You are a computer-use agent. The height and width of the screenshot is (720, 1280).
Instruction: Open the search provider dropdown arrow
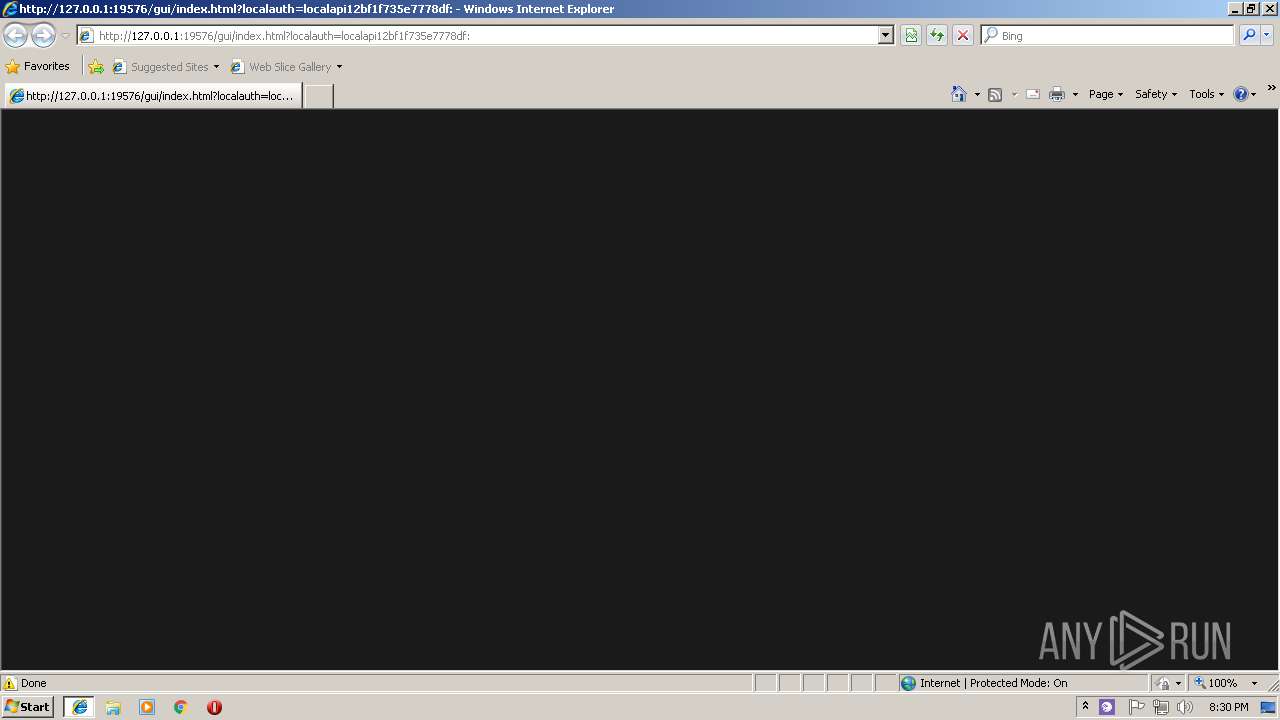pyautogui.click(x=1267, y=35)
